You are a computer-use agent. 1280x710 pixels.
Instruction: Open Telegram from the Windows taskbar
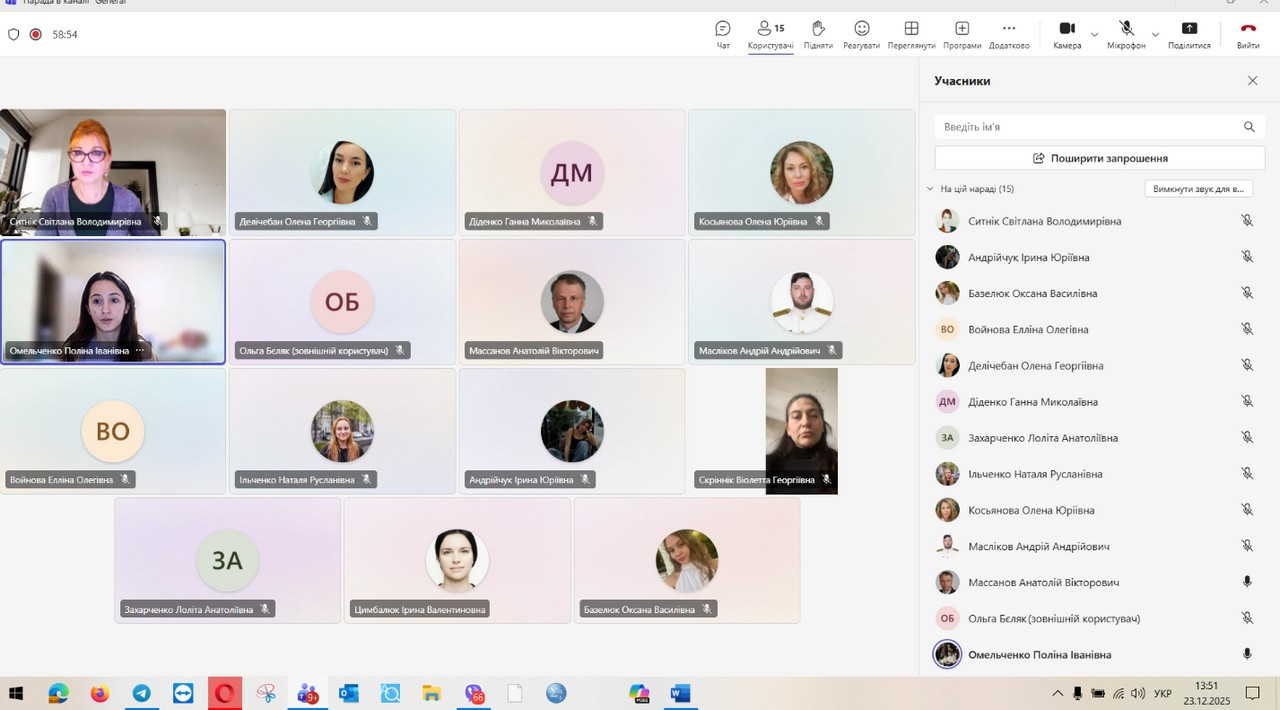142,693
